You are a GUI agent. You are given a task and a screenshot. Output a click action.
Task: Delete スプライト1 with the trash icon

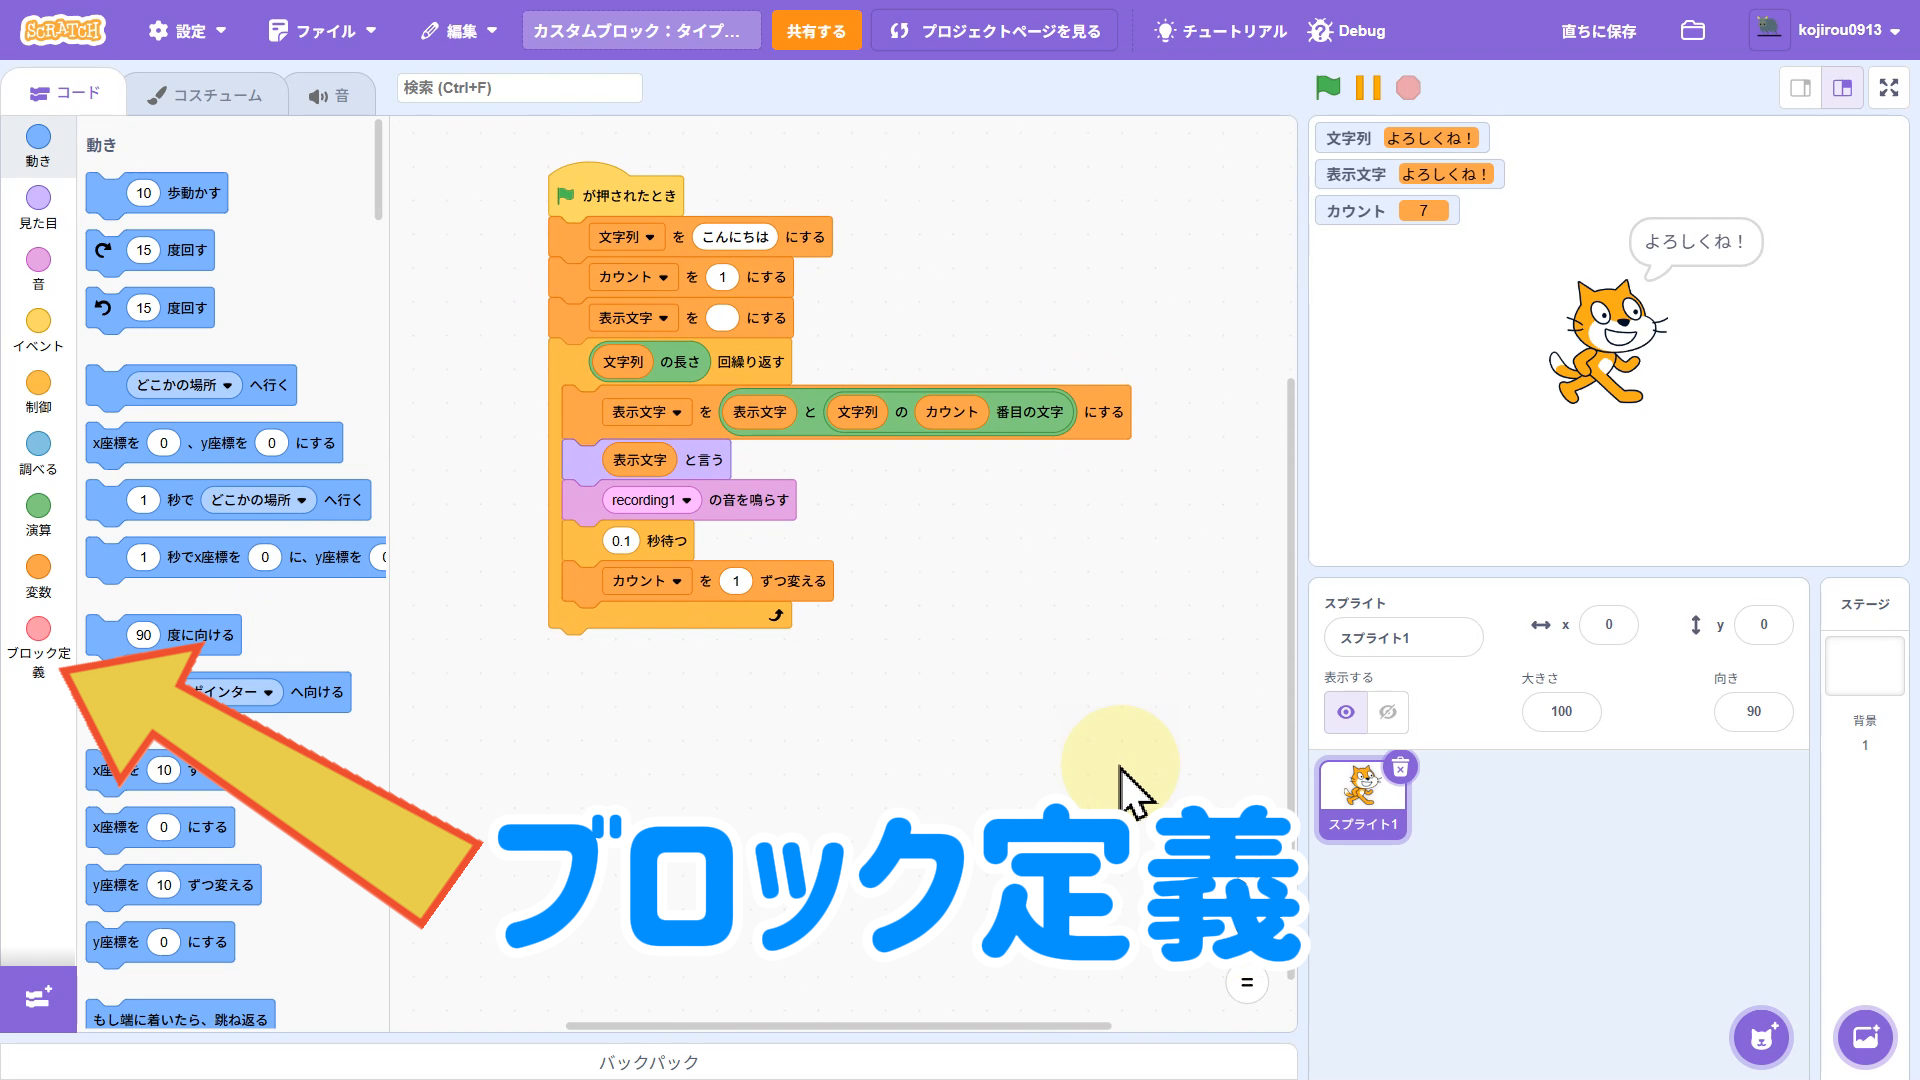pyautogui.click(x=1400, y=767)
